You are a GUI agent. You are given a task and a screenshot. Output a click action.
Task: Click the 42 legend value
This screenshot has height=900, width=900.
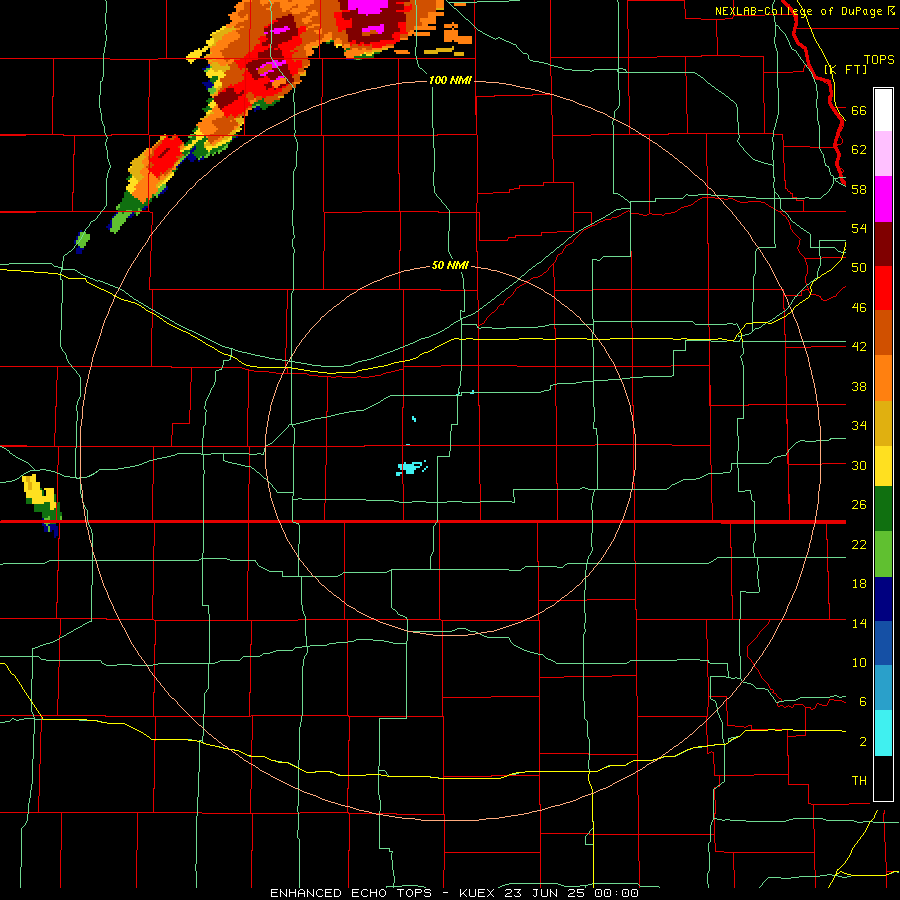(859, 347)
